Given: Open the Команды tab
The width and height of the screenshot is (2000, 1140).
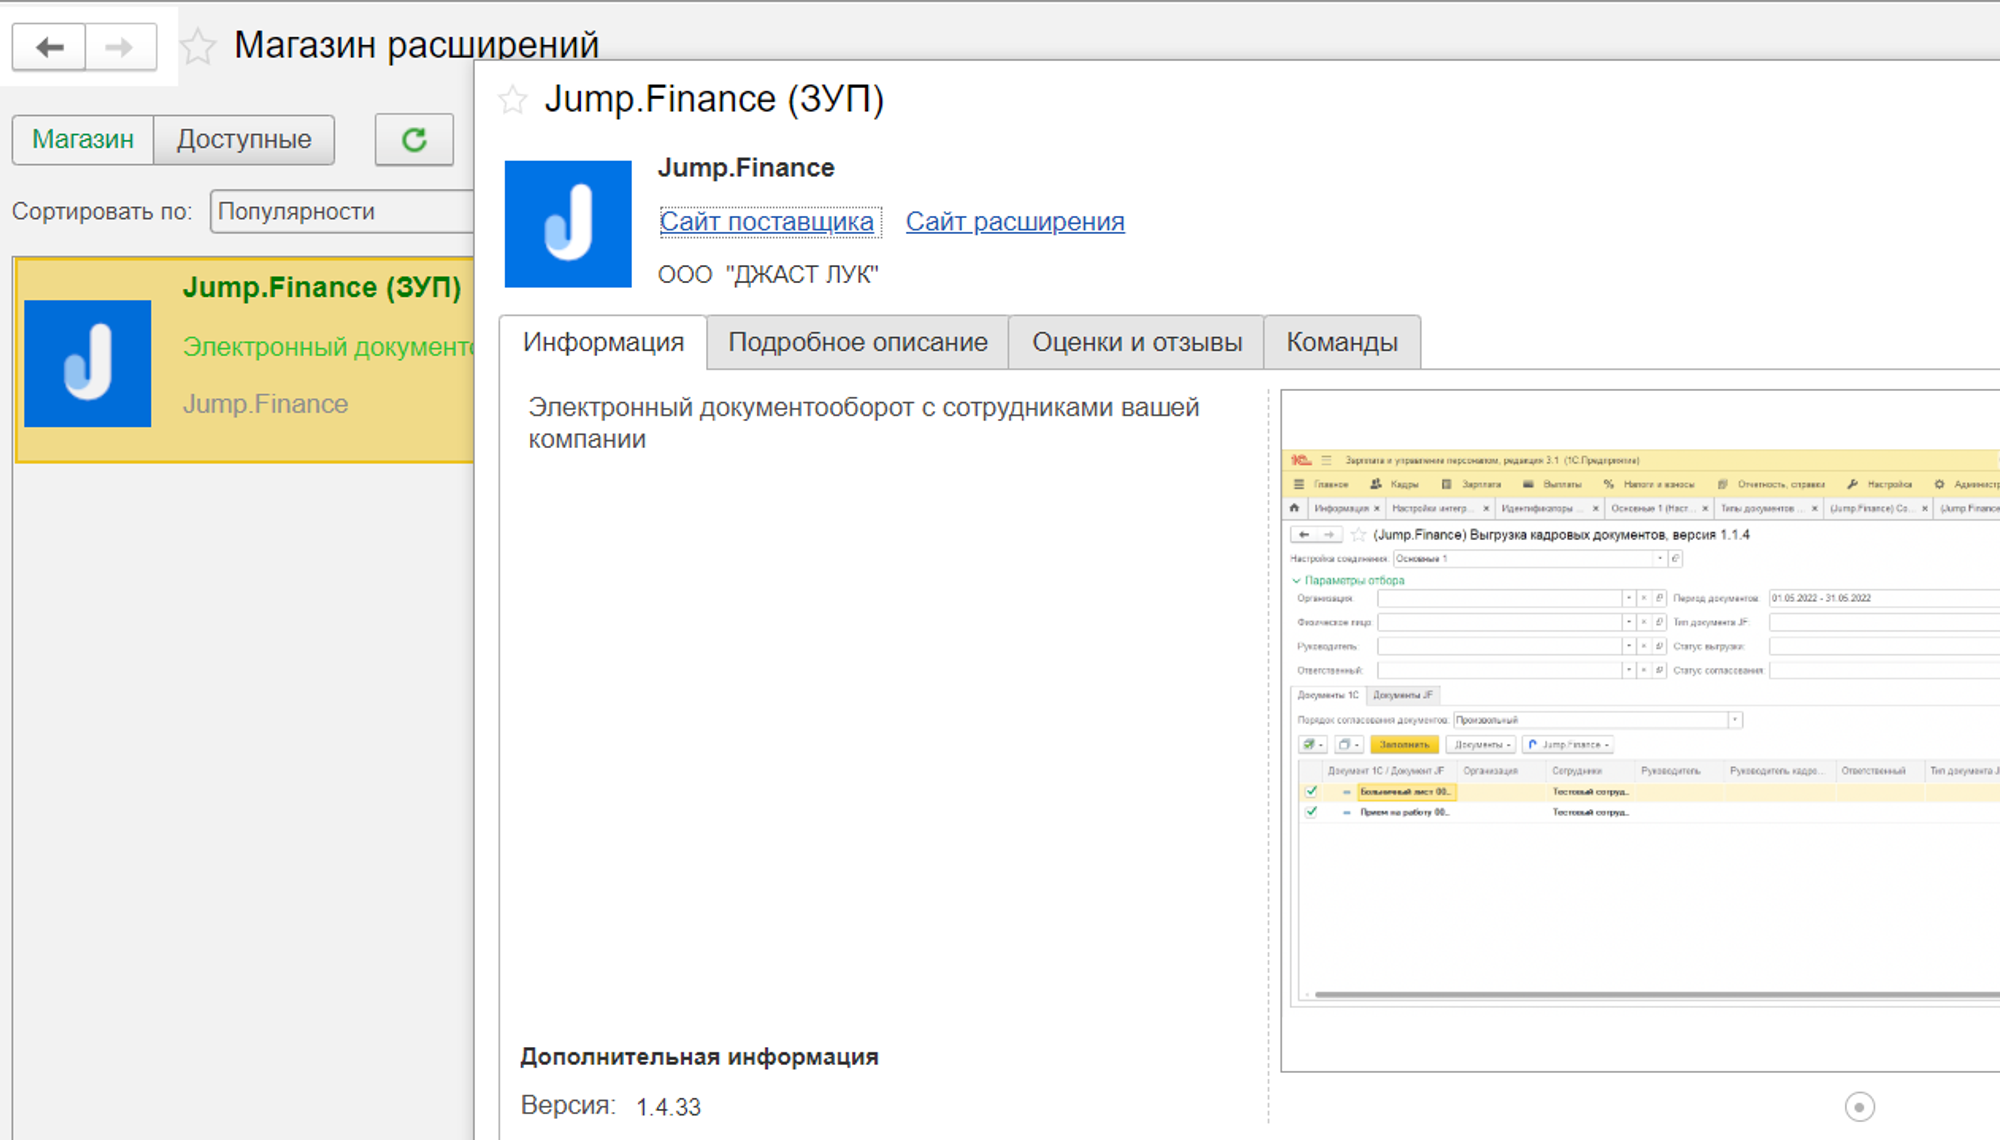Looking at the screenshot, I should (x=1341, y=343).
